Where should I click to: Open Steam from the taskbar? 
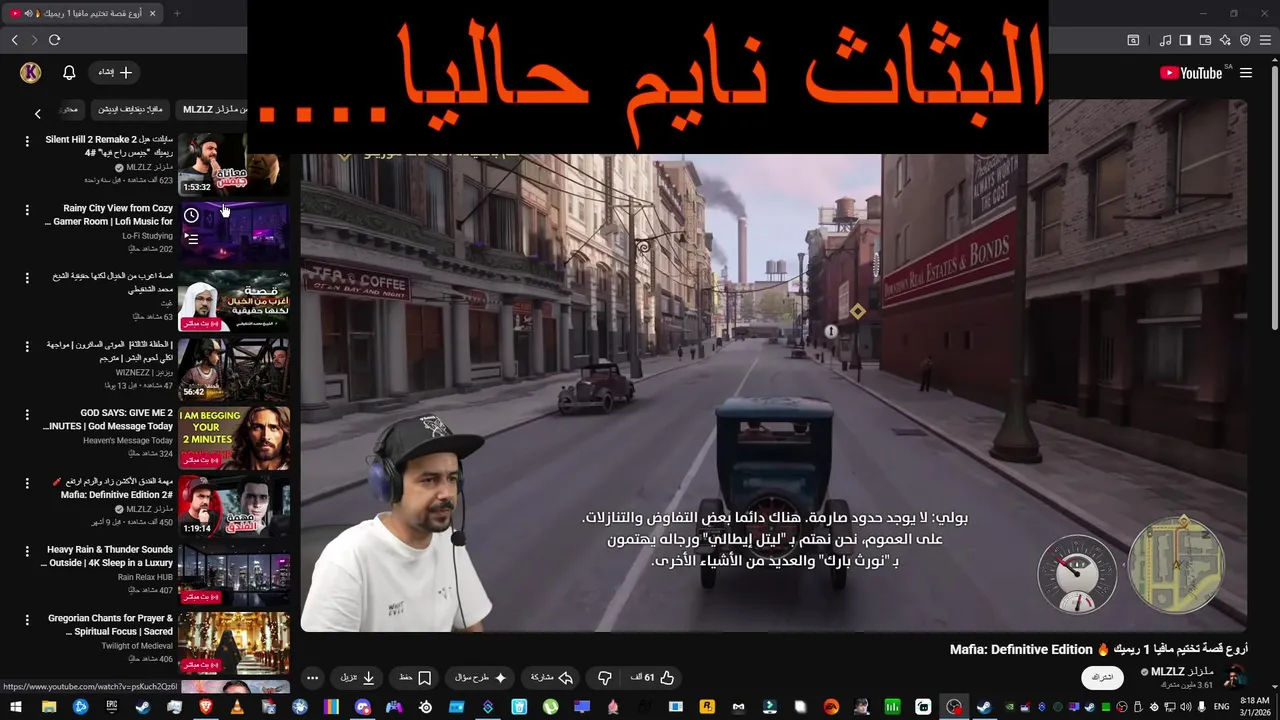point(142,707)
